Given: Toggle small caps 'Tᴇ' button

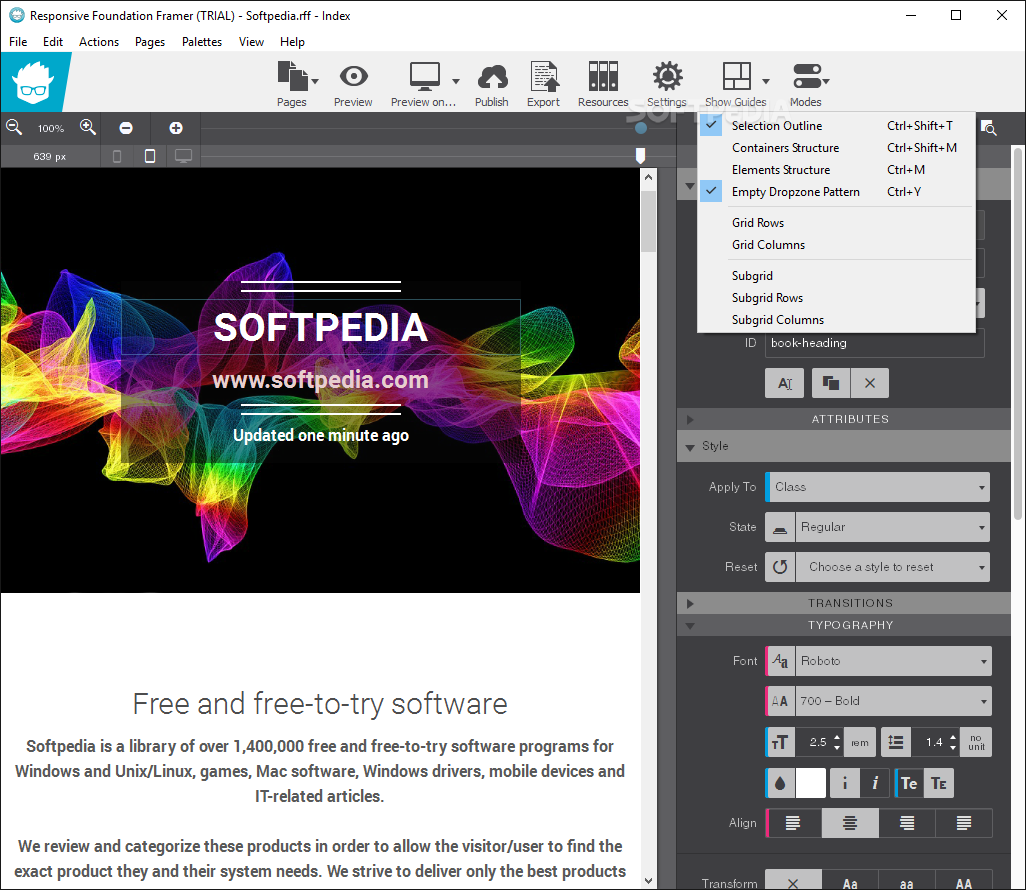Looking at the screenshot, I should coord(939,783).
